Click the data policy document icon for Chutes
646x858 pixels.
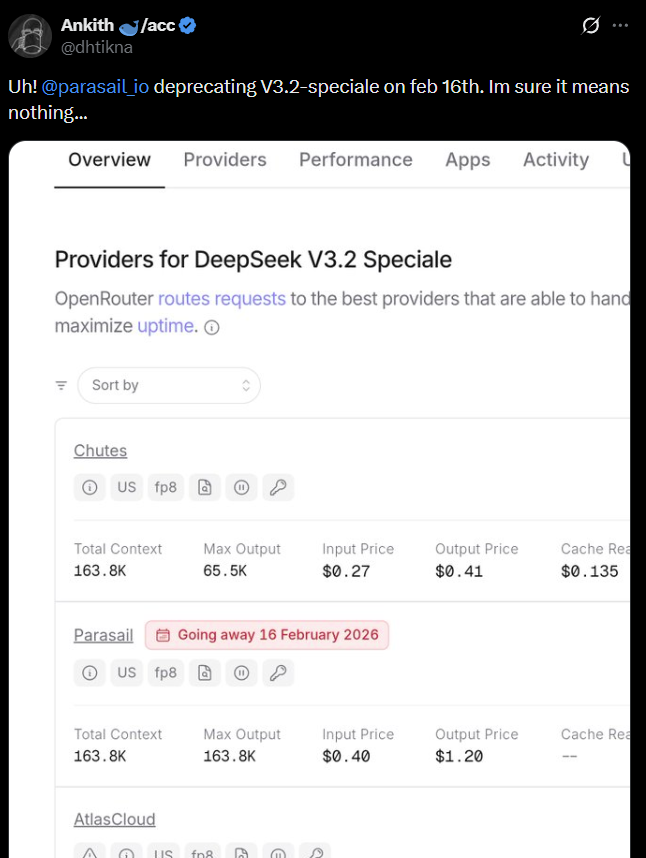coord(204,488)
